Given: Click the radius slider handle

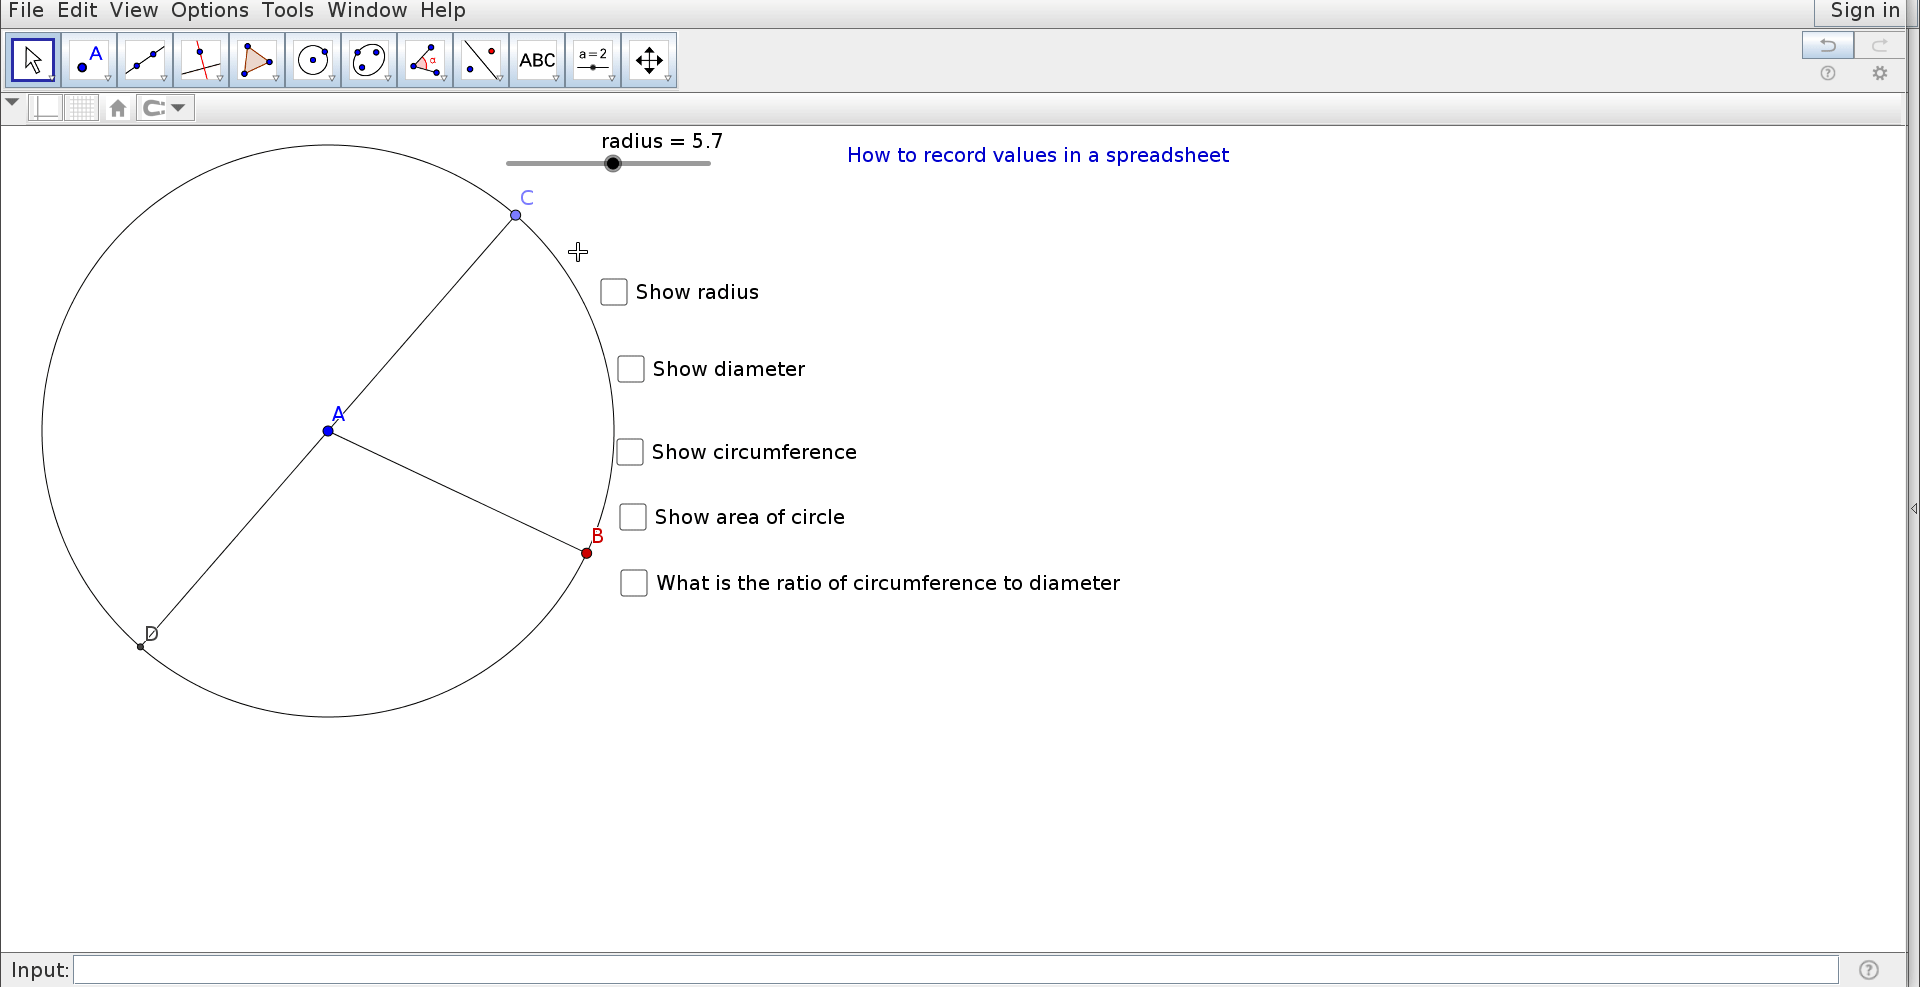Looking at the screenshot, I should (613, 163).
